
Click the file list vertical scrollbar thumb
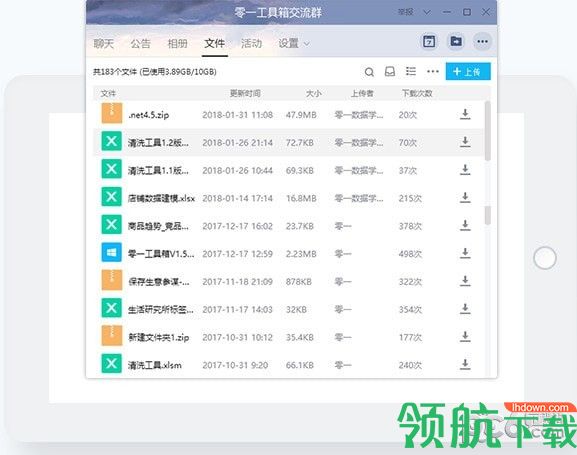click(488, 131)
